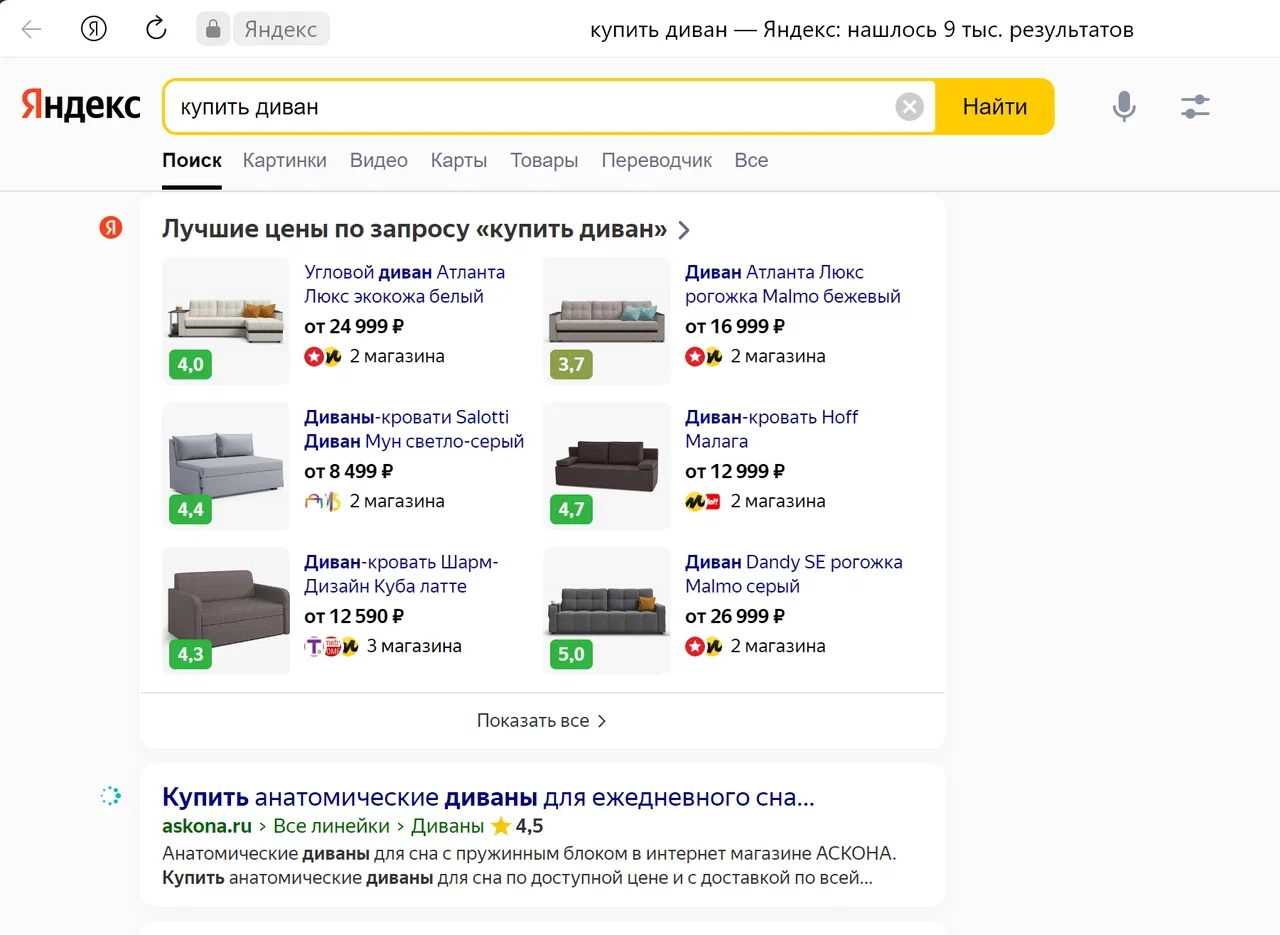
Task: Click the 5,0 rating badge
Action: (571, 654)
